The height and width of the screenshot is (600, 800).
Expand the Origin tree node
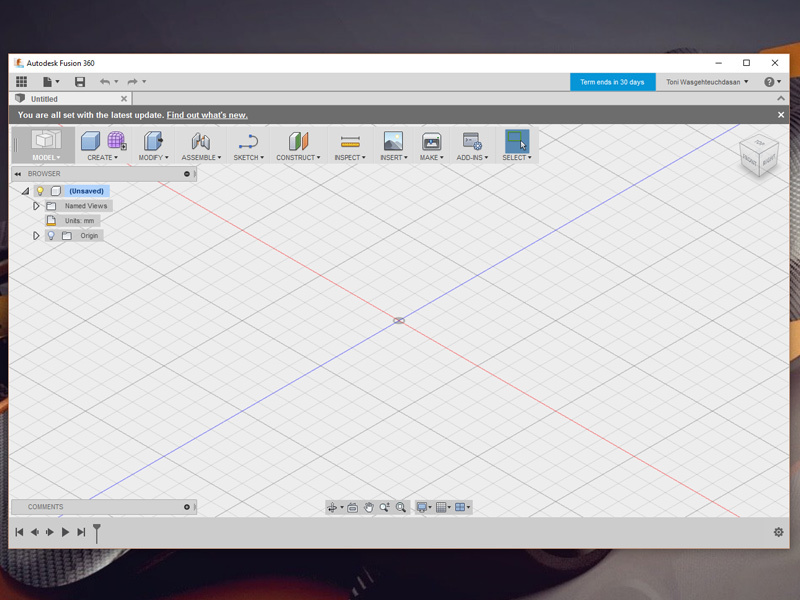(x=36, y=236)
